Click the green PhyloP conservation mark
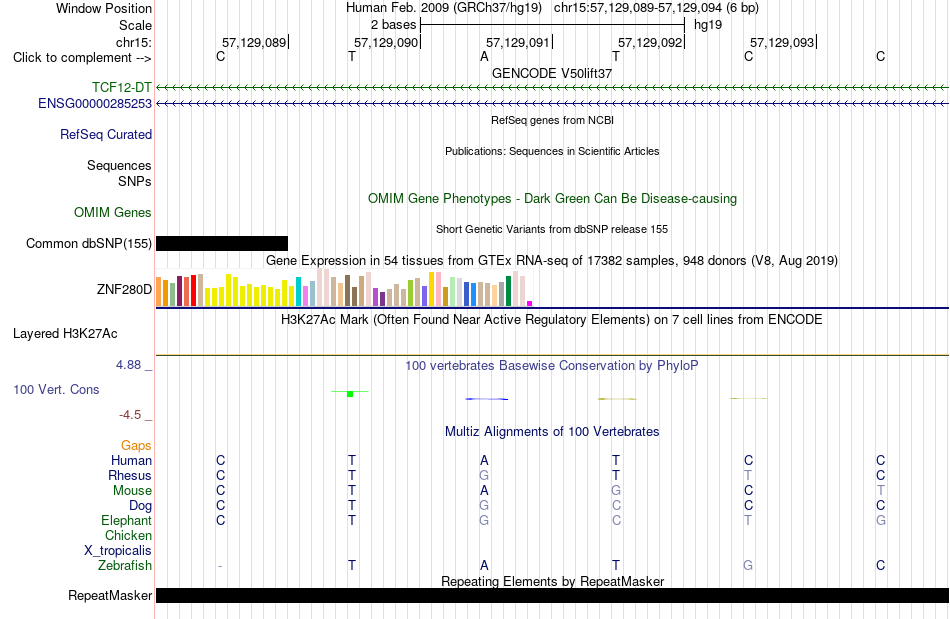This screenshot has height=619, width=950. pos(350,394)
